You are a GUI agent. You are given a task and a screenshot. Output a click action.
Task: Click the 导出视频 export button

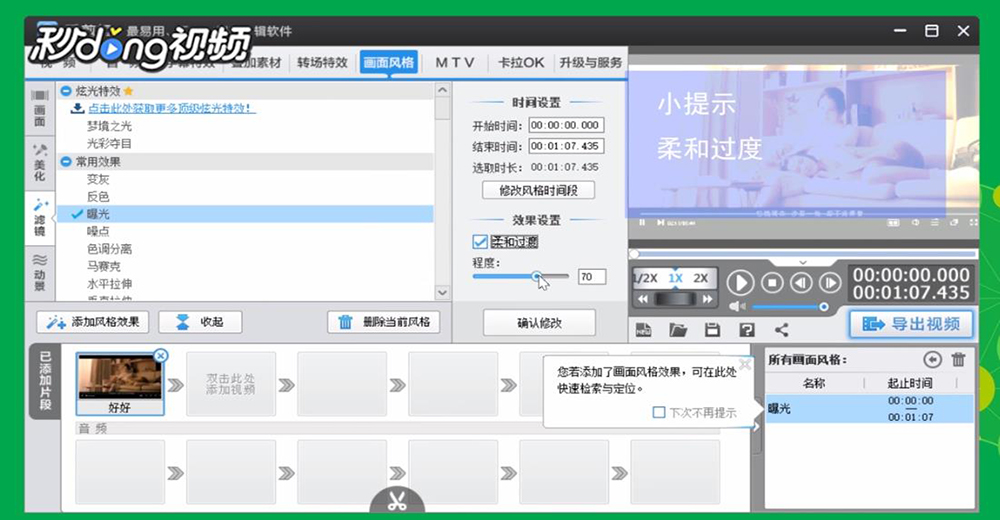(x=911, y=324)
